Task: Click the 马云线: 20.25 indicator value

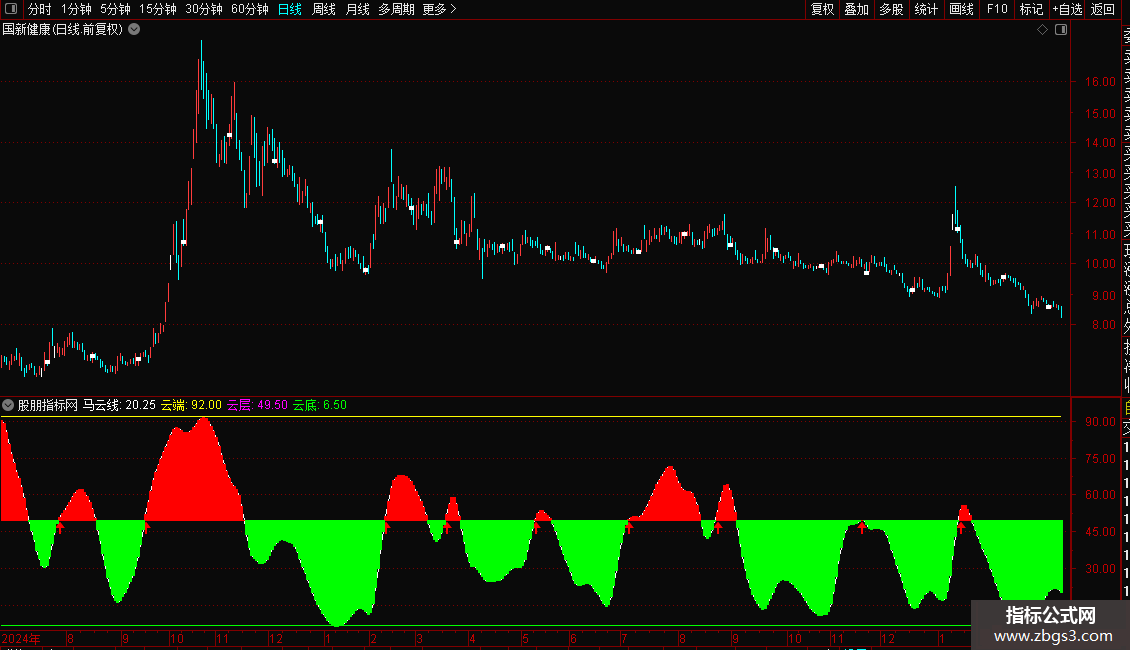Action: click(x=119, y=405)
